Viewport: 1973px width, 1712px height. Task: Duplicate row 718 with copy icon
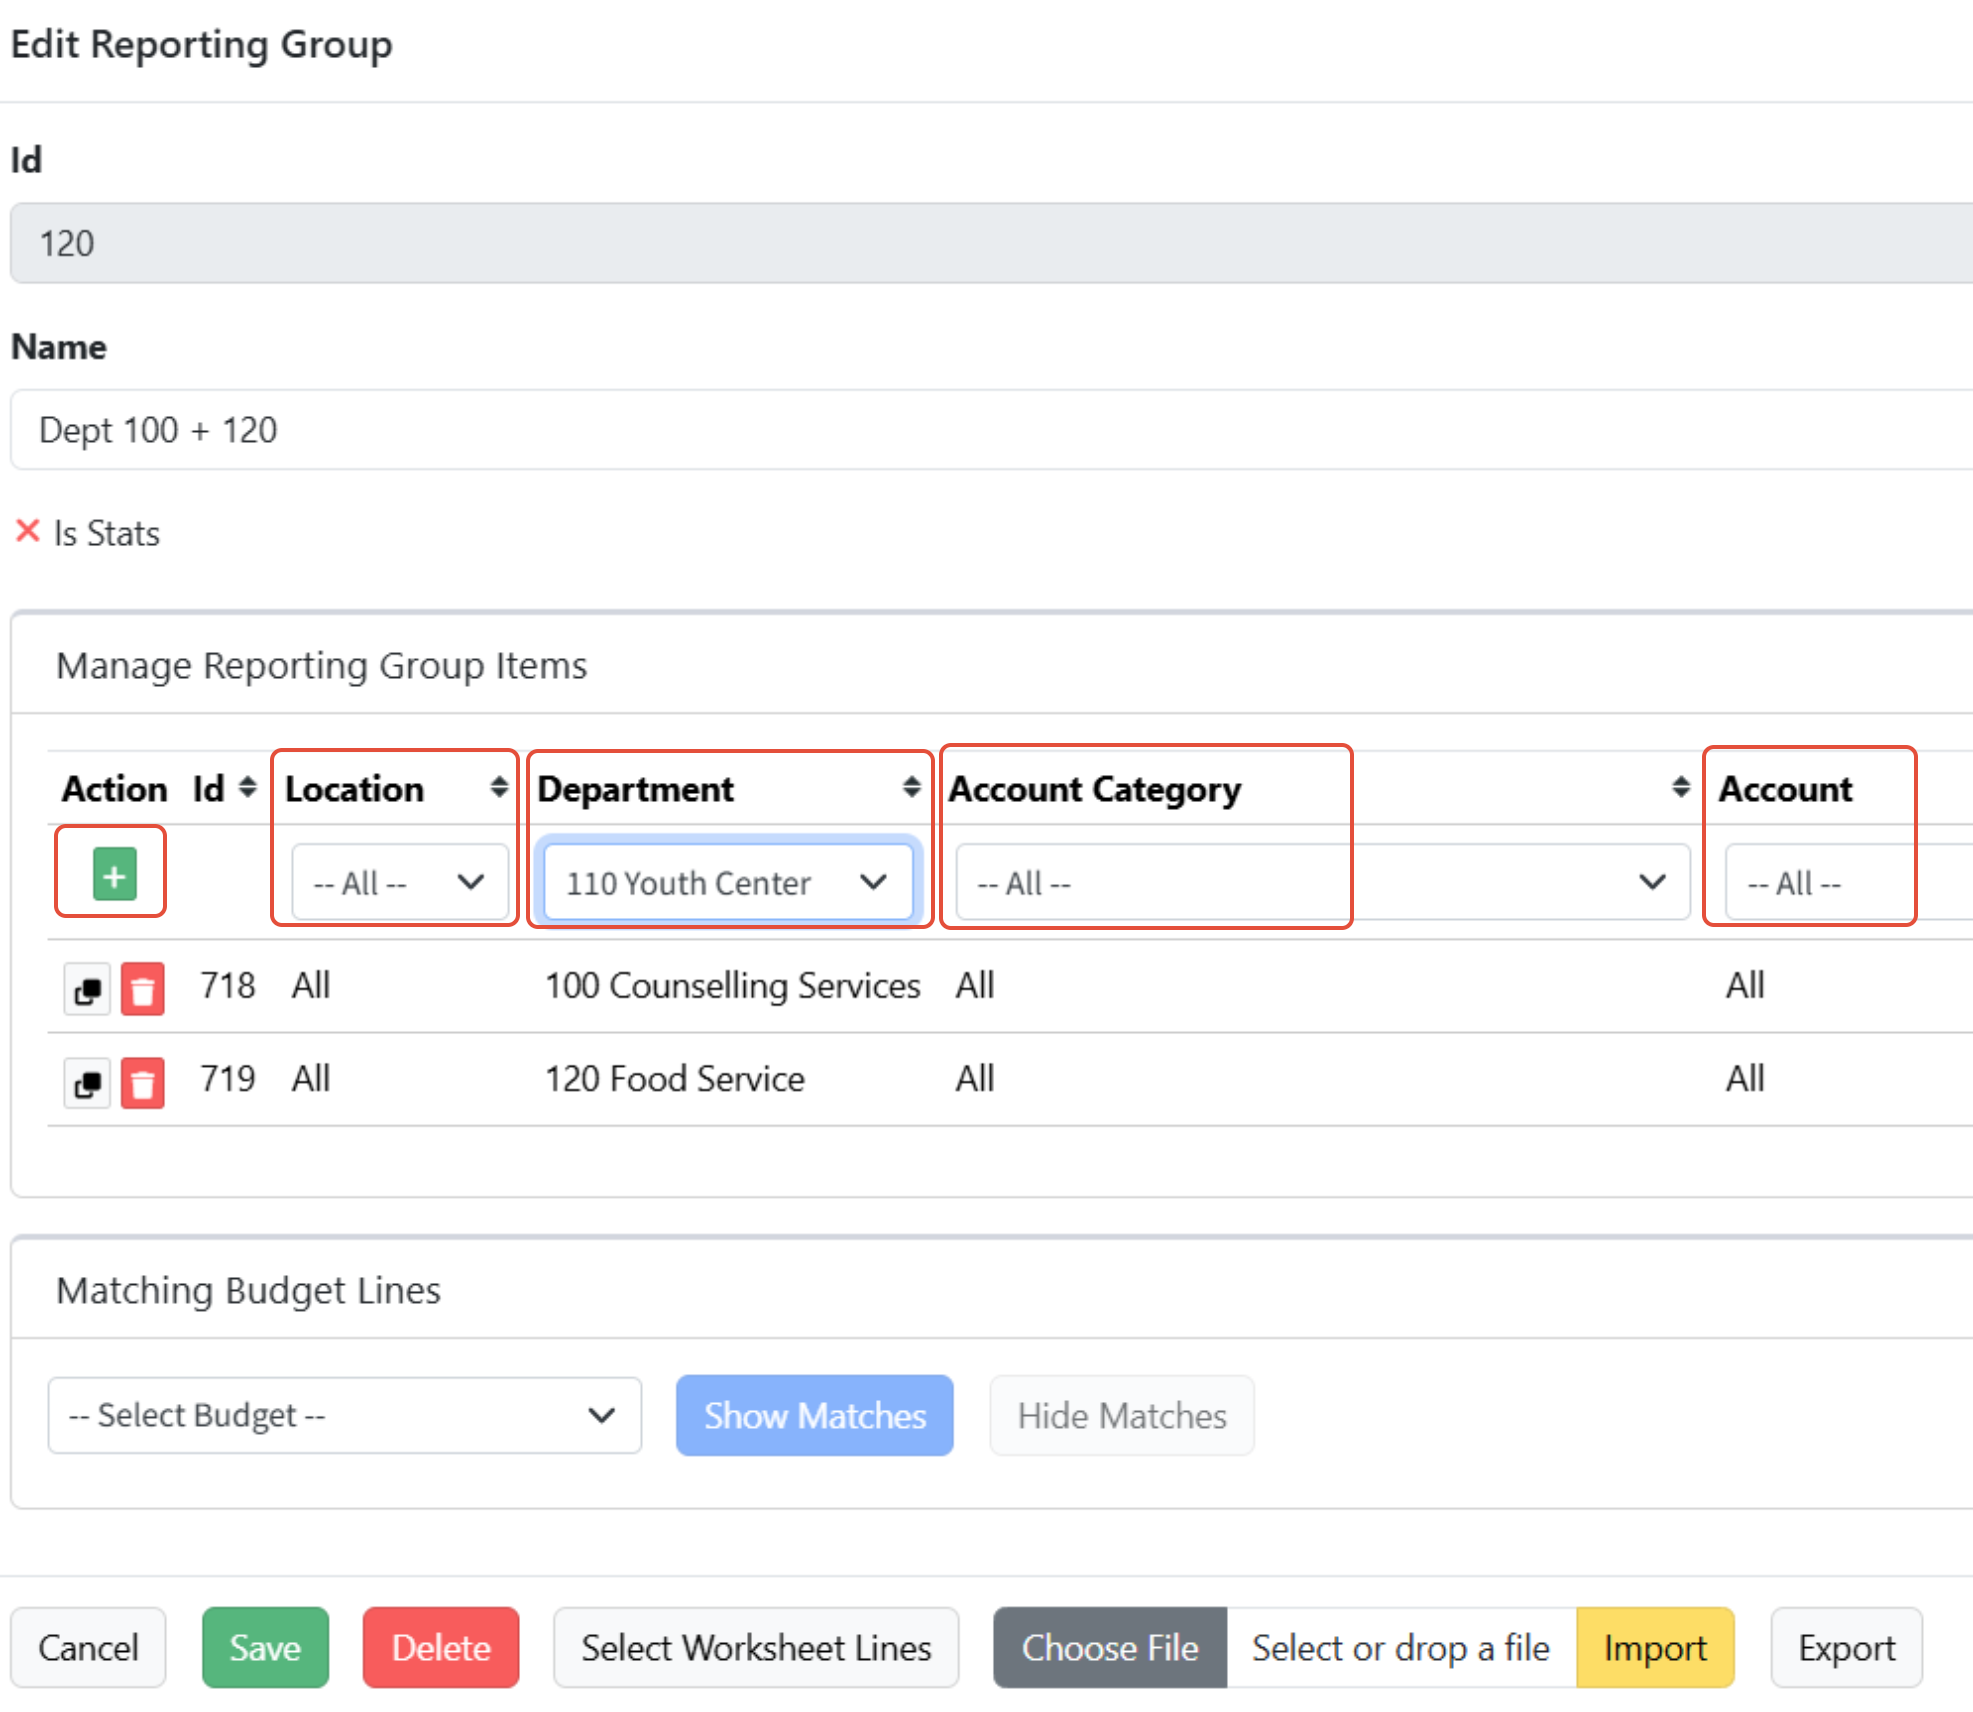pyautogui.click(x=87, y=989)
